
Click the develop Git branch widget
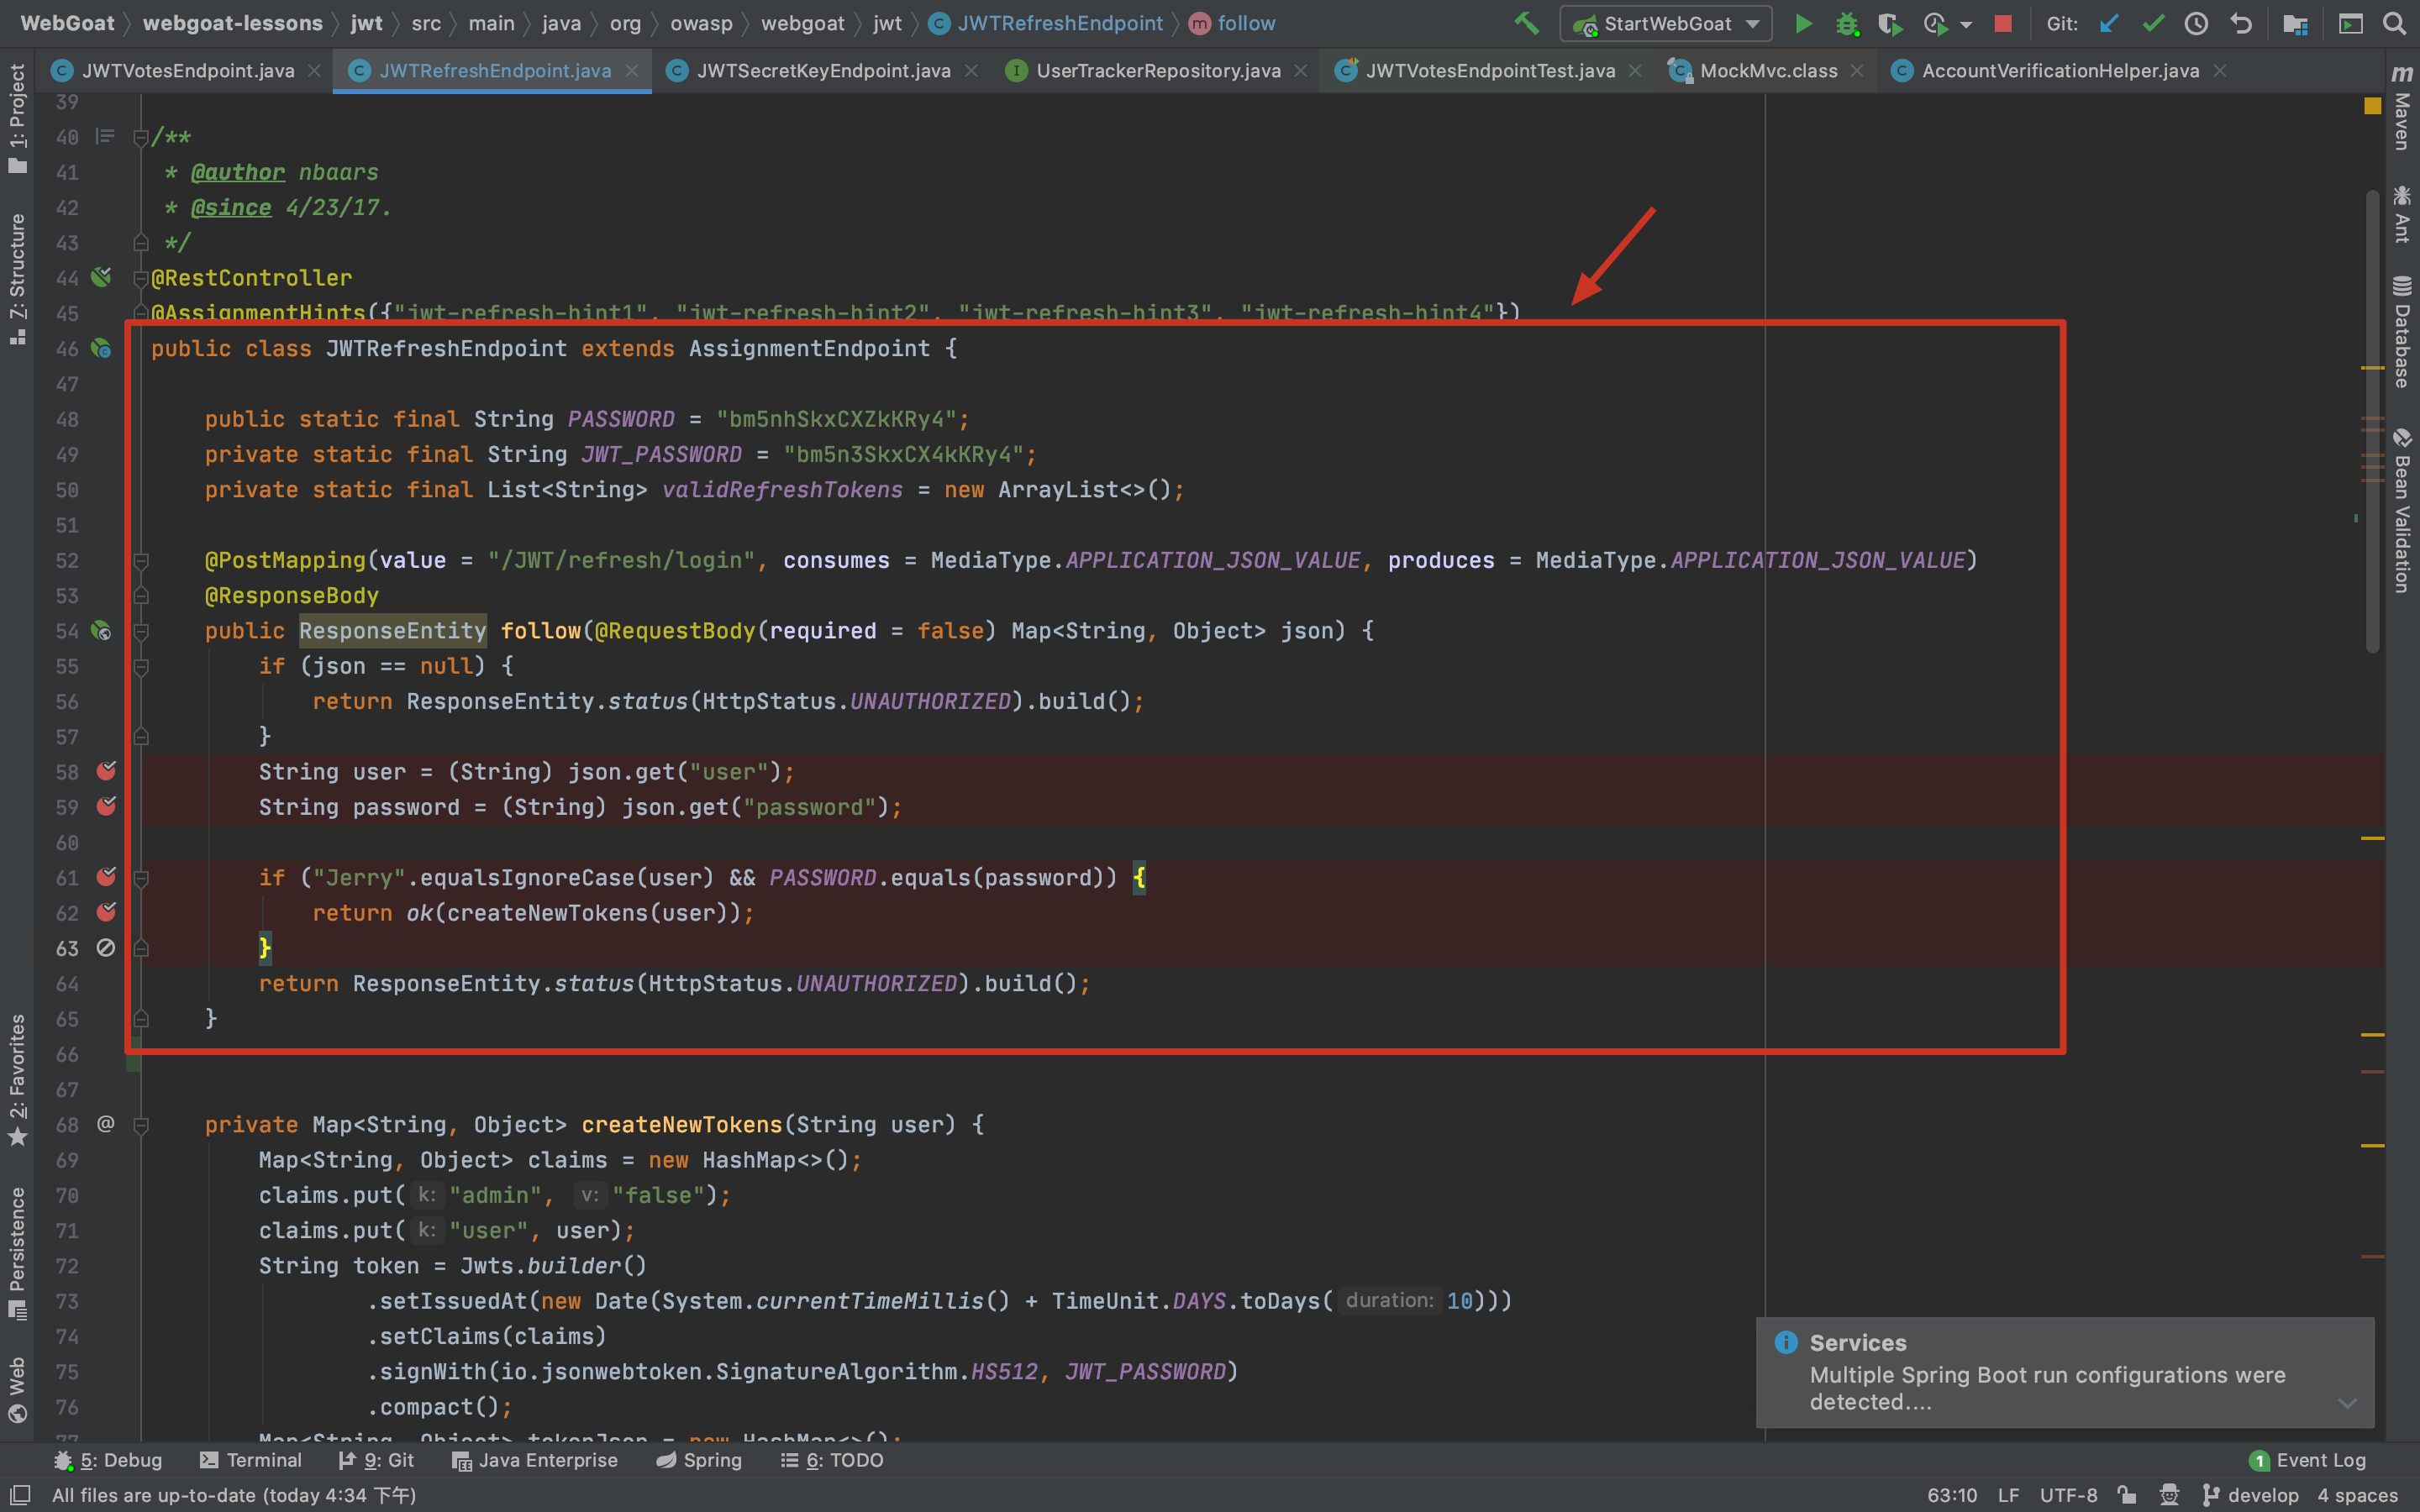tap(2251, 1495)
